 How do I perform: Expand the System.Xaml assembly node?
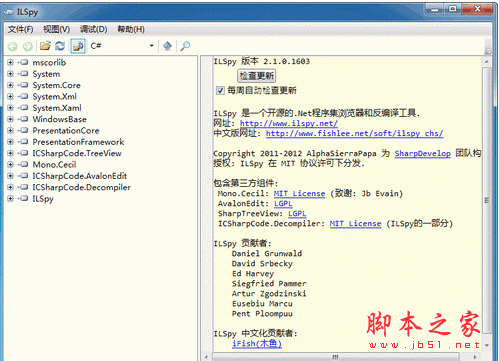(x=10, y=108)
